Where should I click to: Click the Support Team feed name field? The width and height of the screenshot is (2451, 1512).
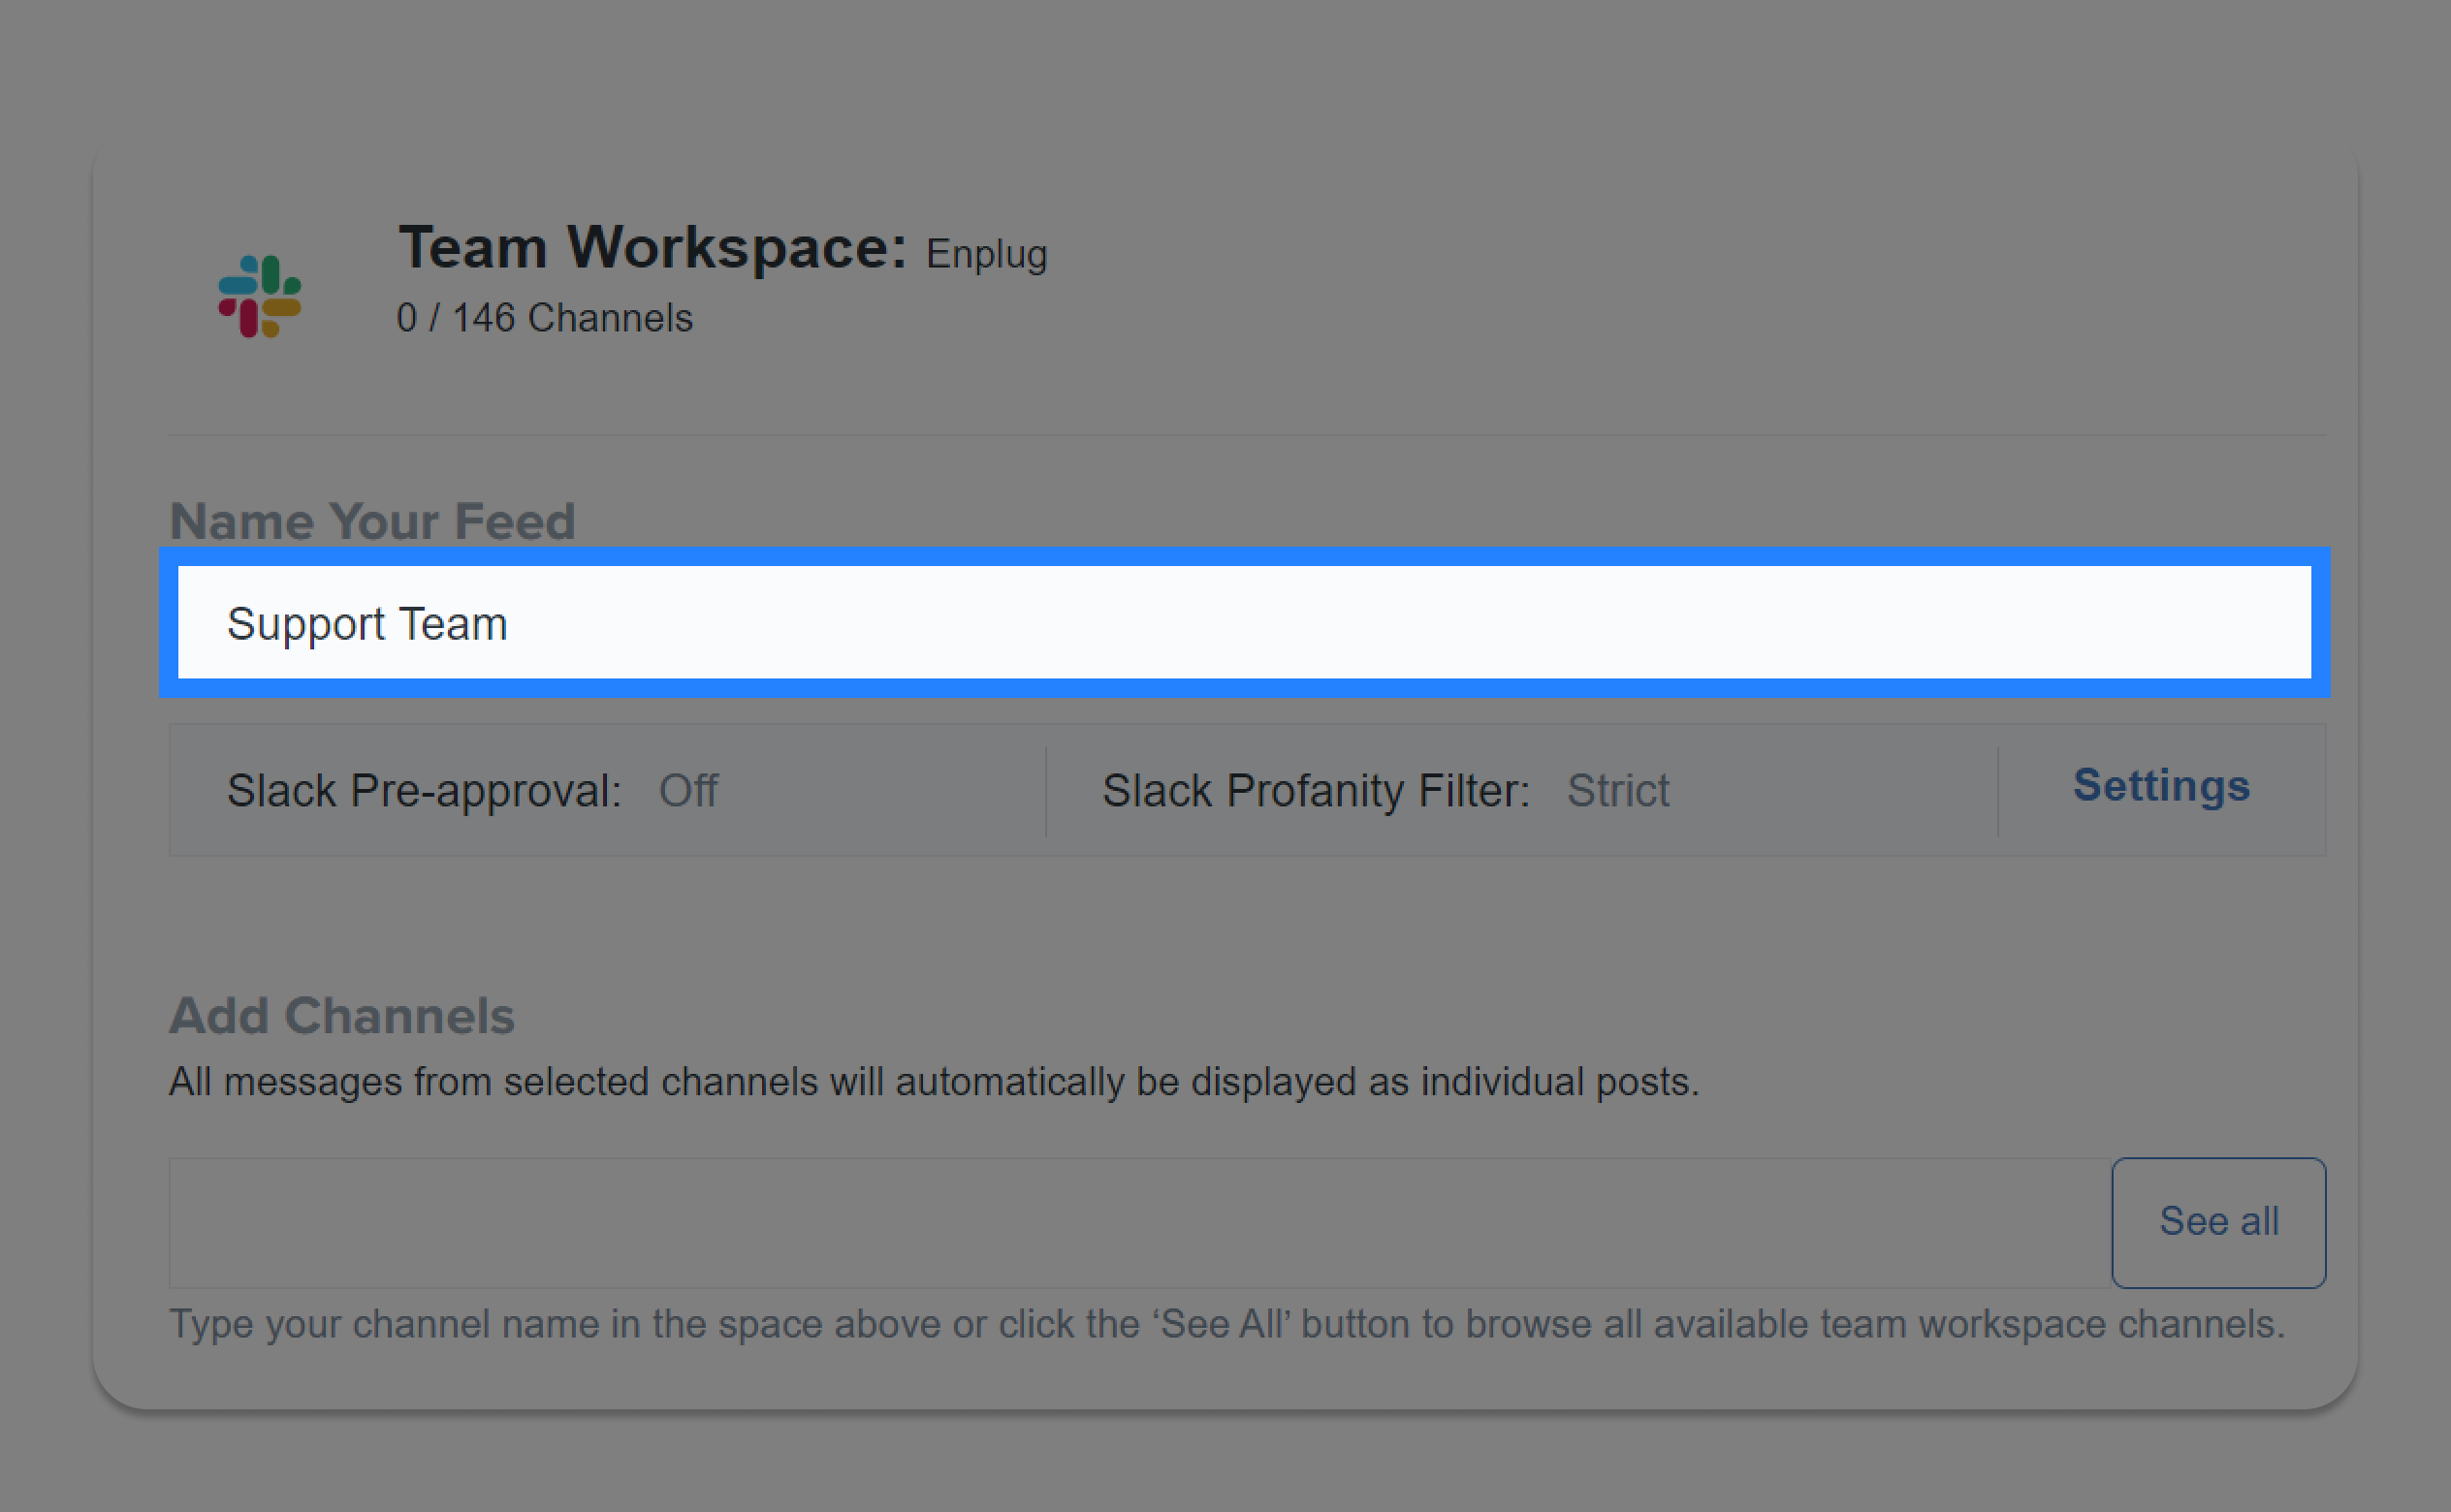1244,622
